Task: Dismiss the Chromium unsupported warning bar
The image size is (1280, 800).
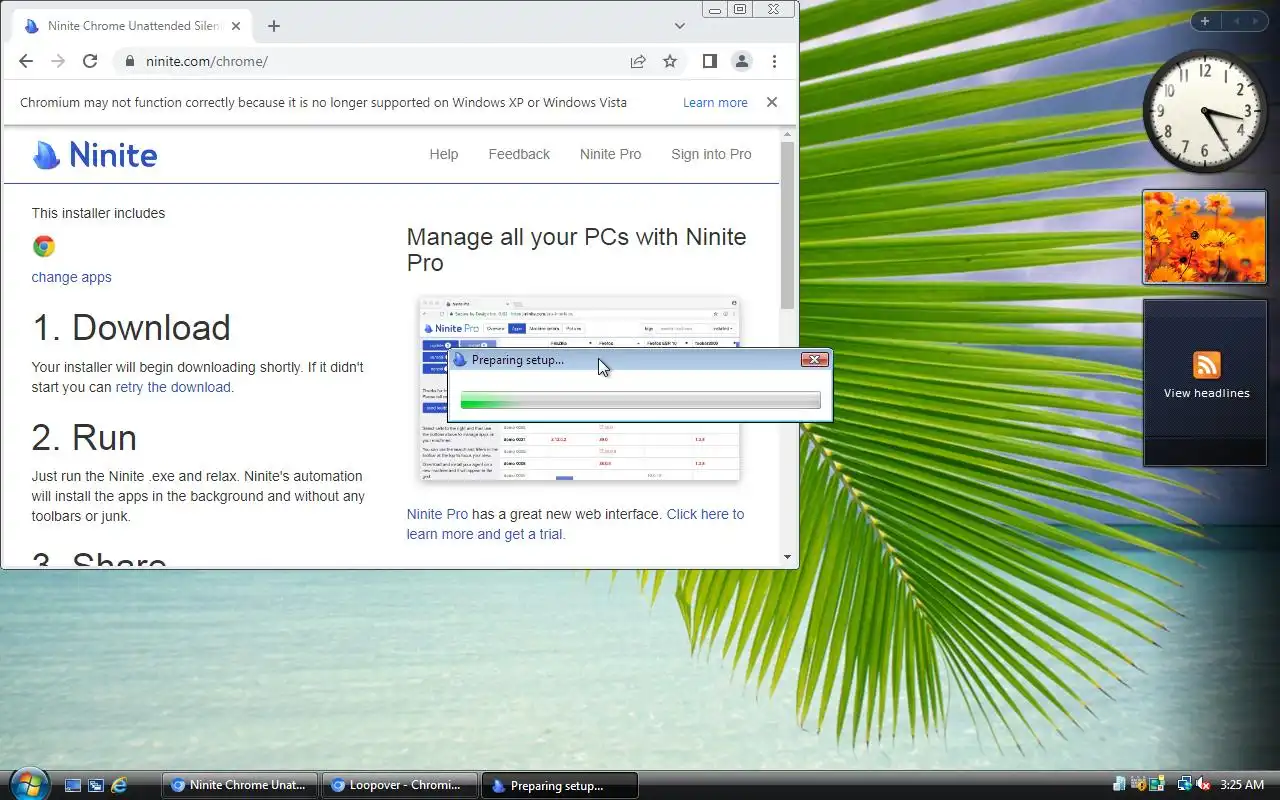Action: coord(772,102)
